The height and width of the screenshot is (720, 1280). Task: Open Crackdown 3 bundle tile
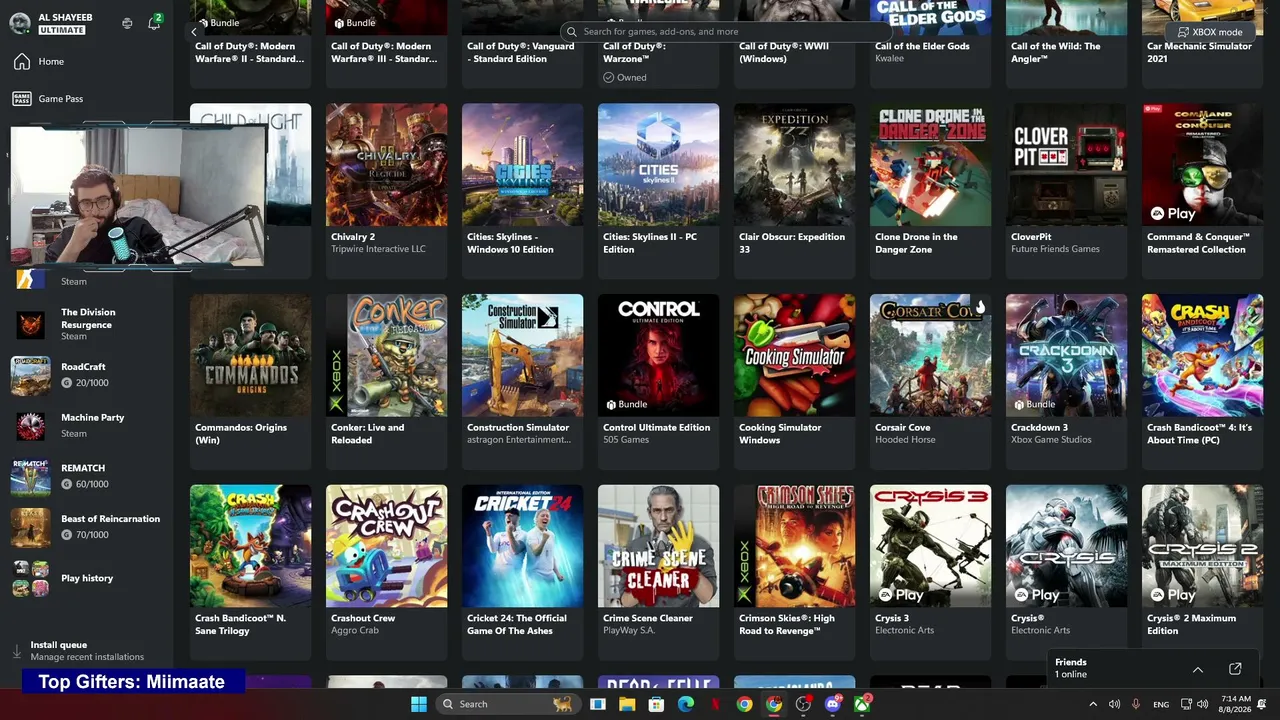coord(1066,381)
